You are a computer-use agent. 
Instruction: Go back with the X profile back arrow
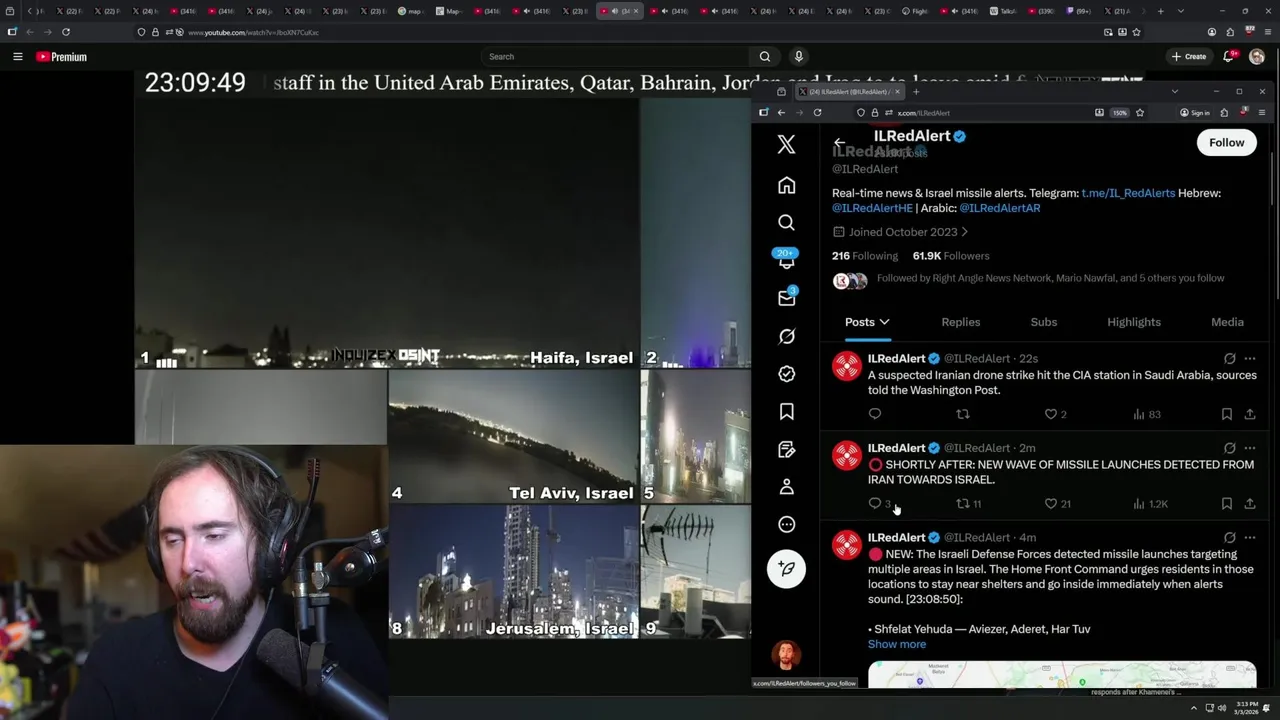click(839, 143)
